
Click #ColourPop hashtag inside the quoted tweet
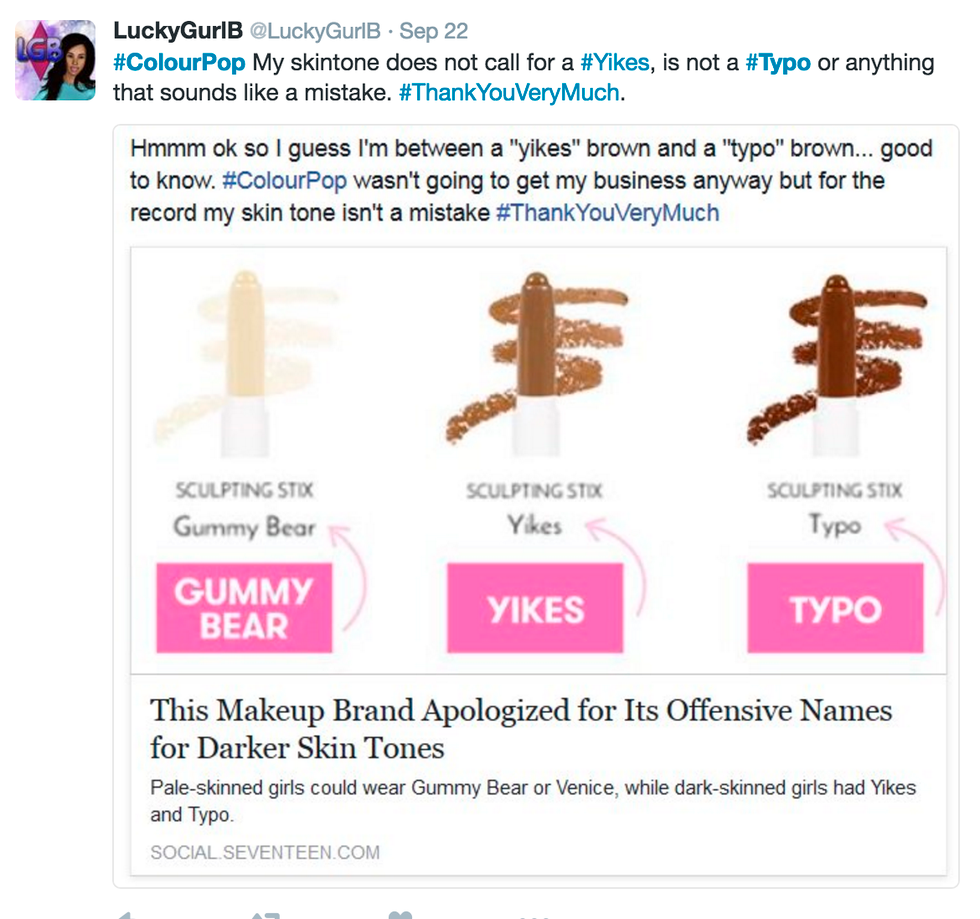tap(284, 181)
